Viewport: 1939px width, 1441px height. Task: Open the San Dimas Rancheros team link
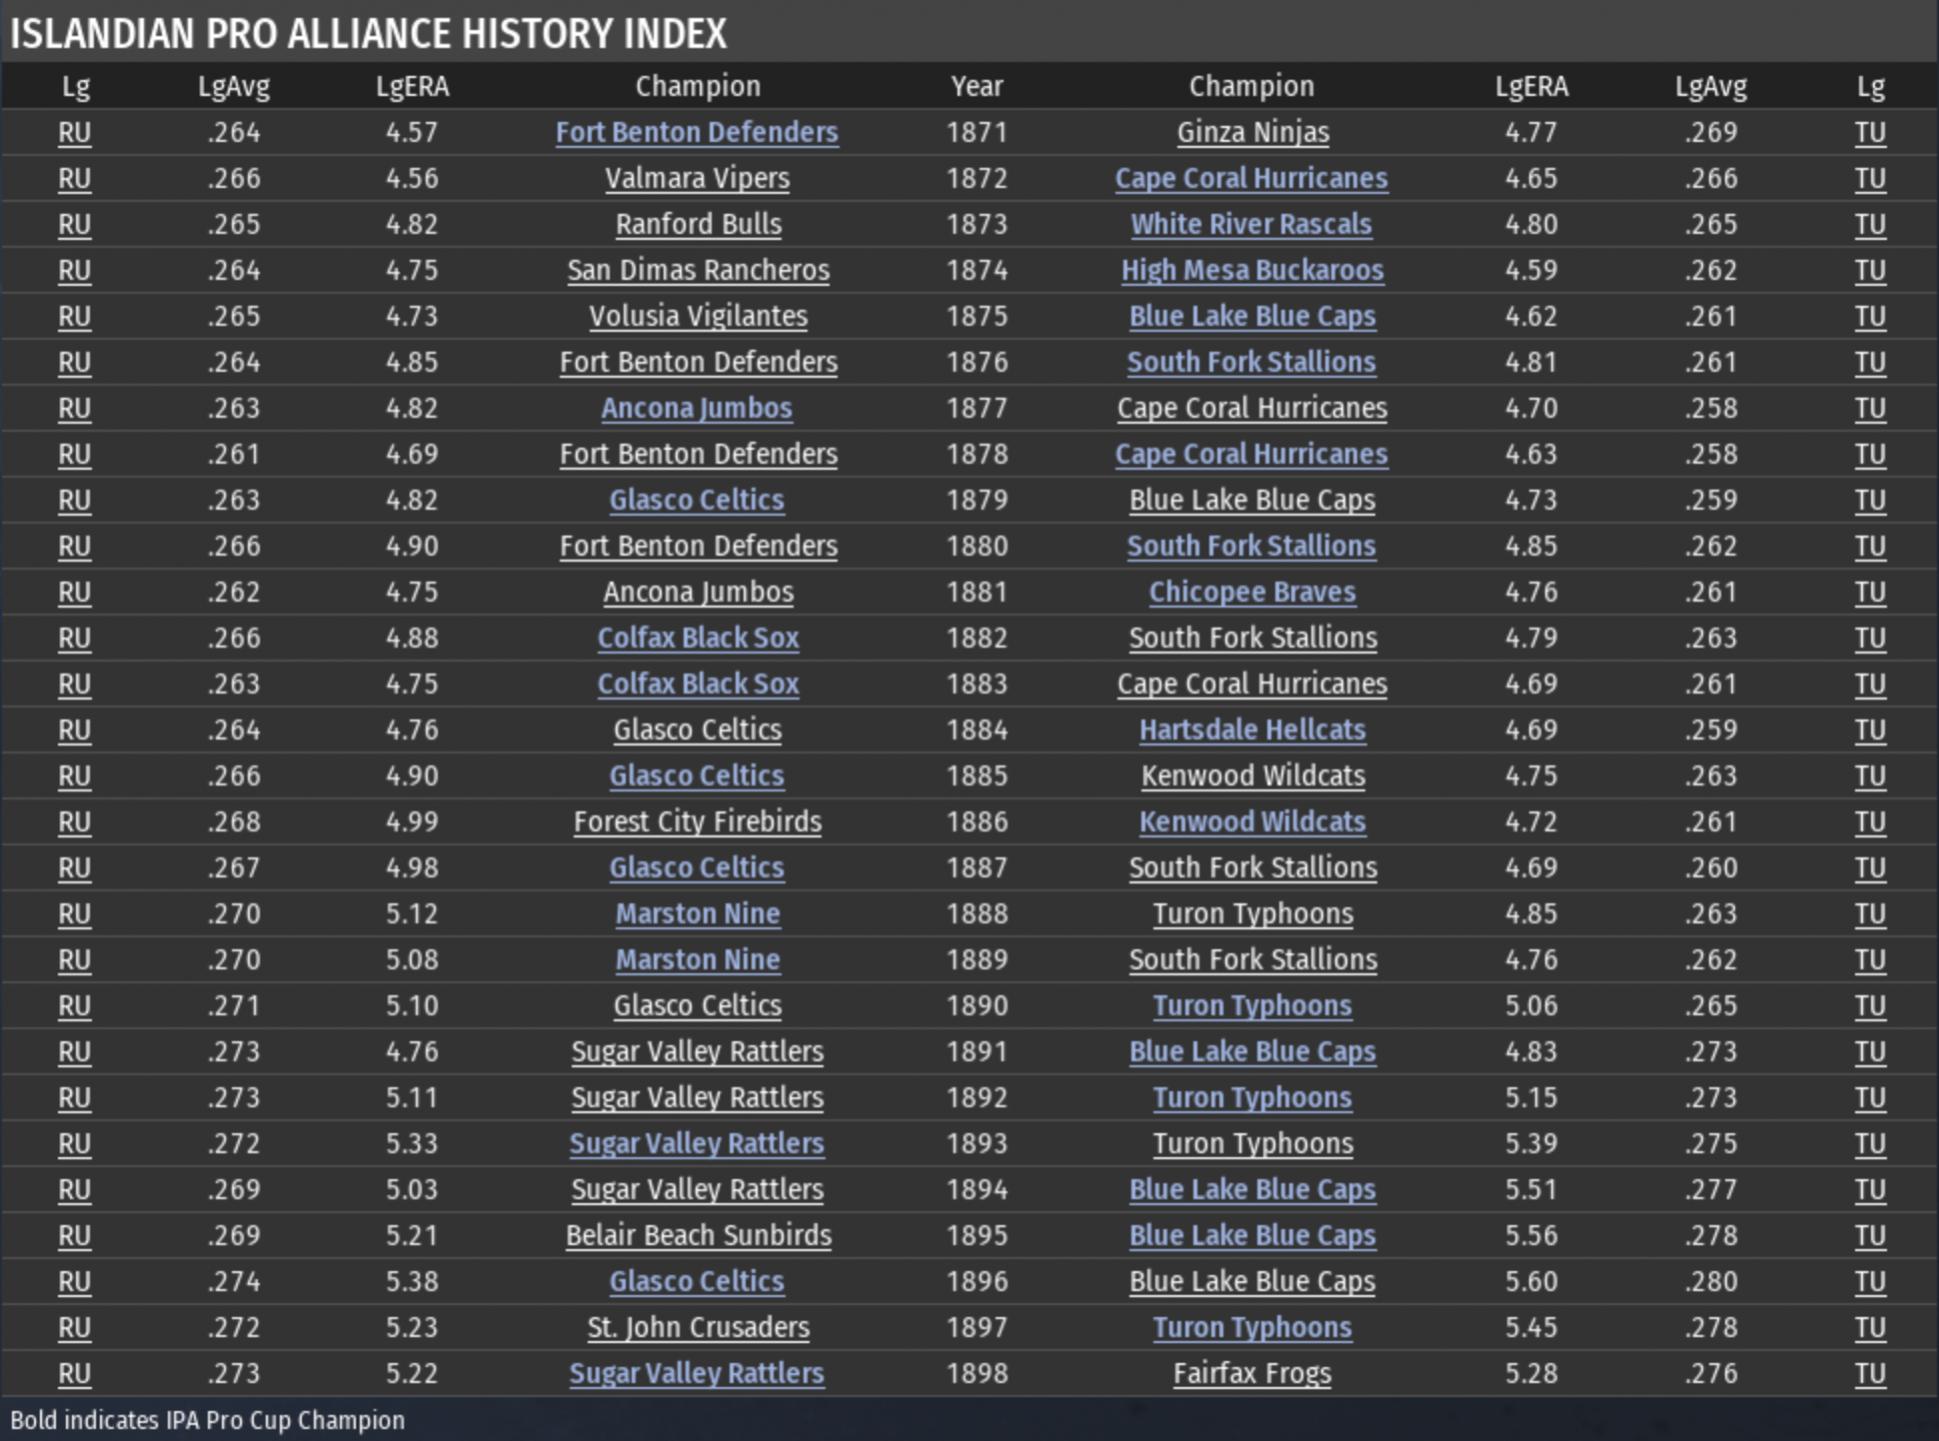(x=697, y=270)
